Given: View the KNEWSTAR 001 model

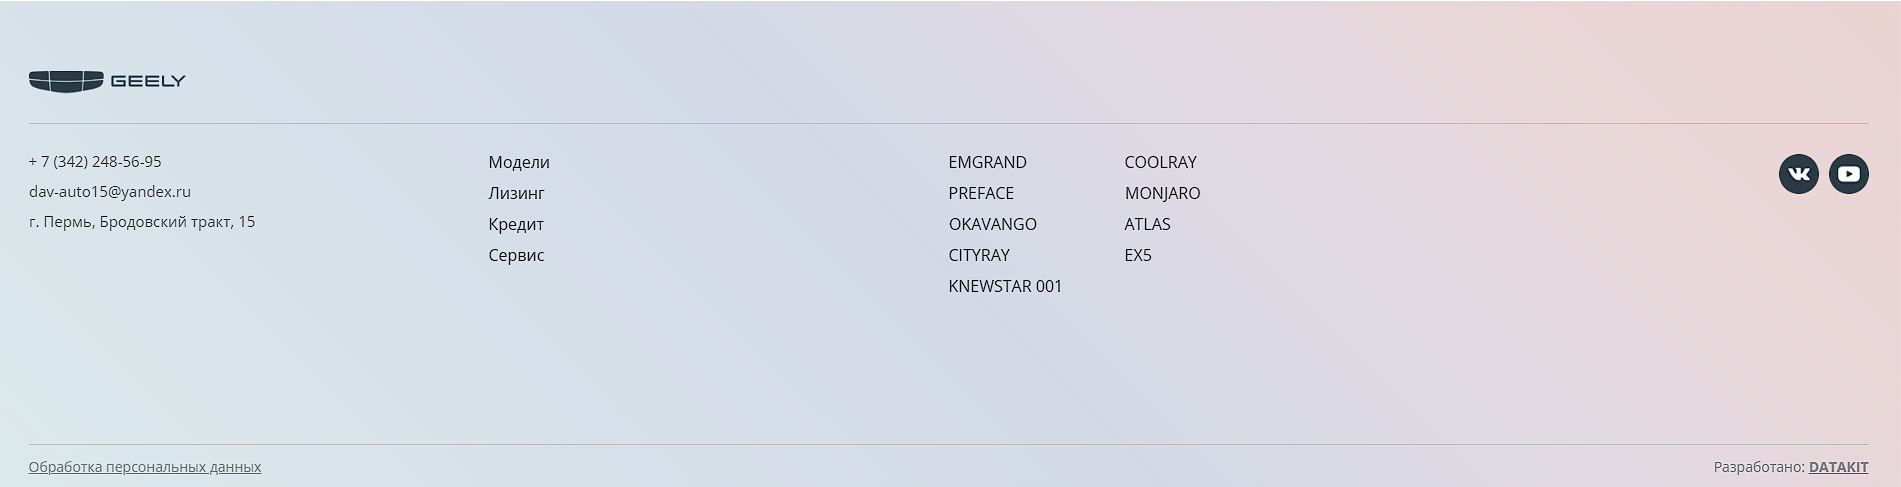Looking at the screenshot, I should 1005,286.
